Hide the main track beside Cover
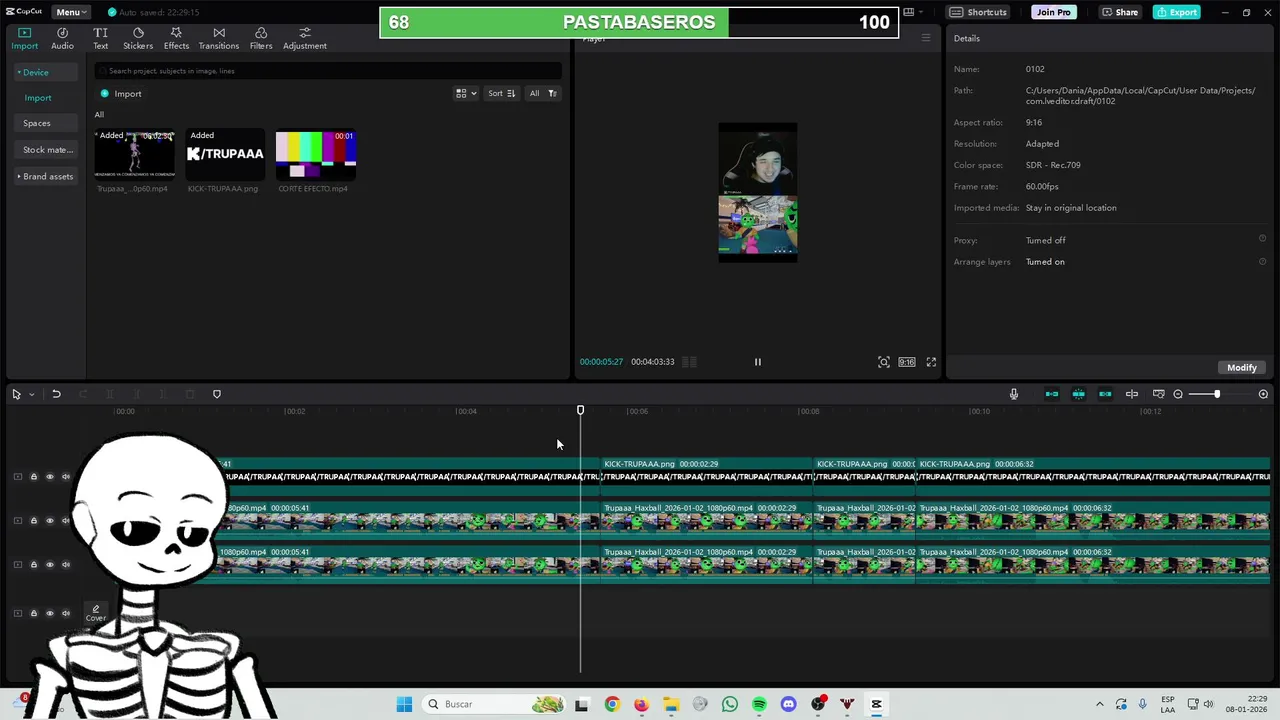Screen dimensions: 1280x720 click(49, 613)
